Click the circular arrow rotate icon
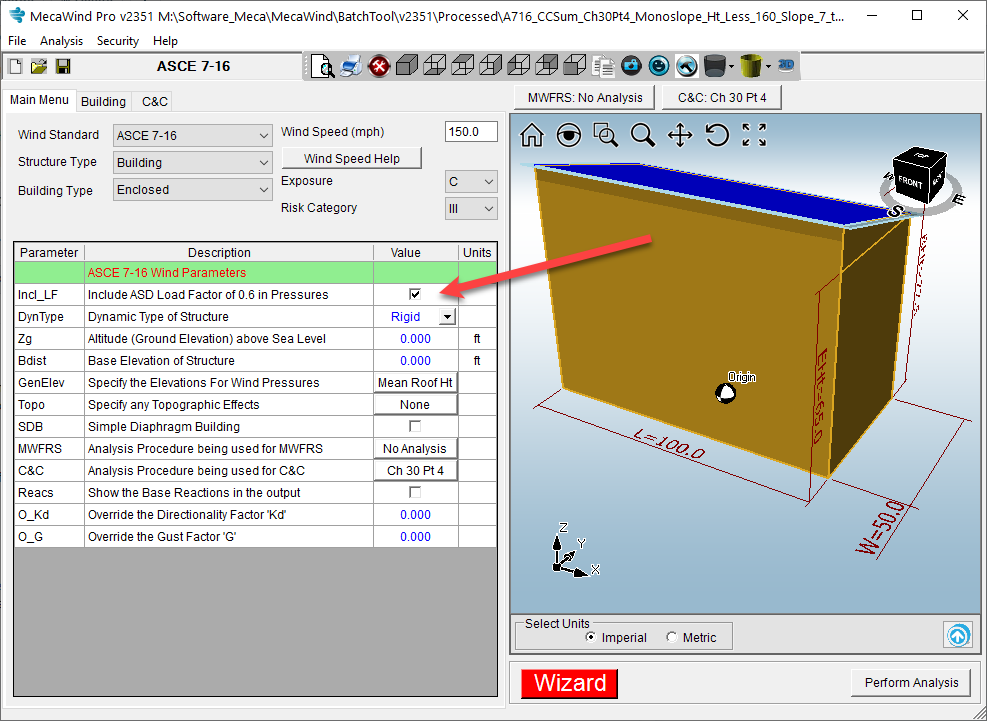Screen dimensions: 987x721 pos(717,135)
